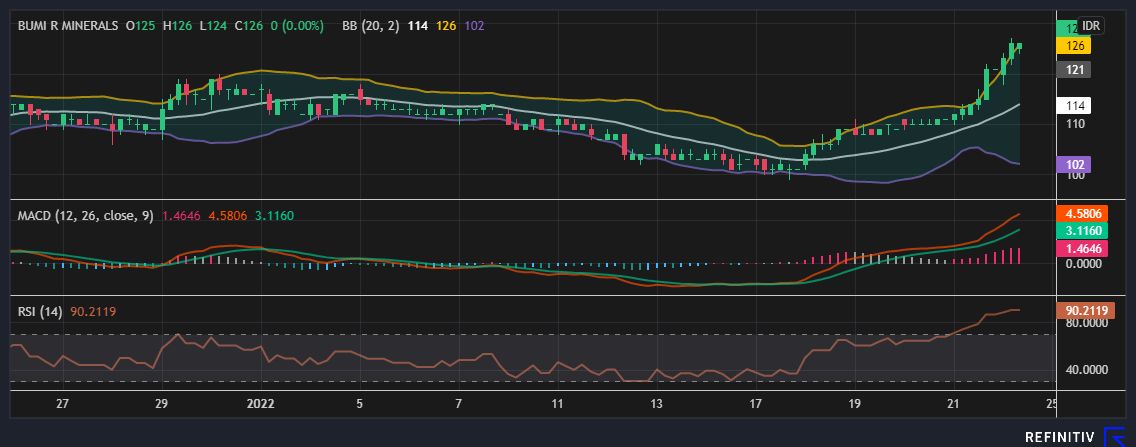Screen dimensions: 1136x447
Task: Click the low value L124 in the header
Action: [213, 25]
